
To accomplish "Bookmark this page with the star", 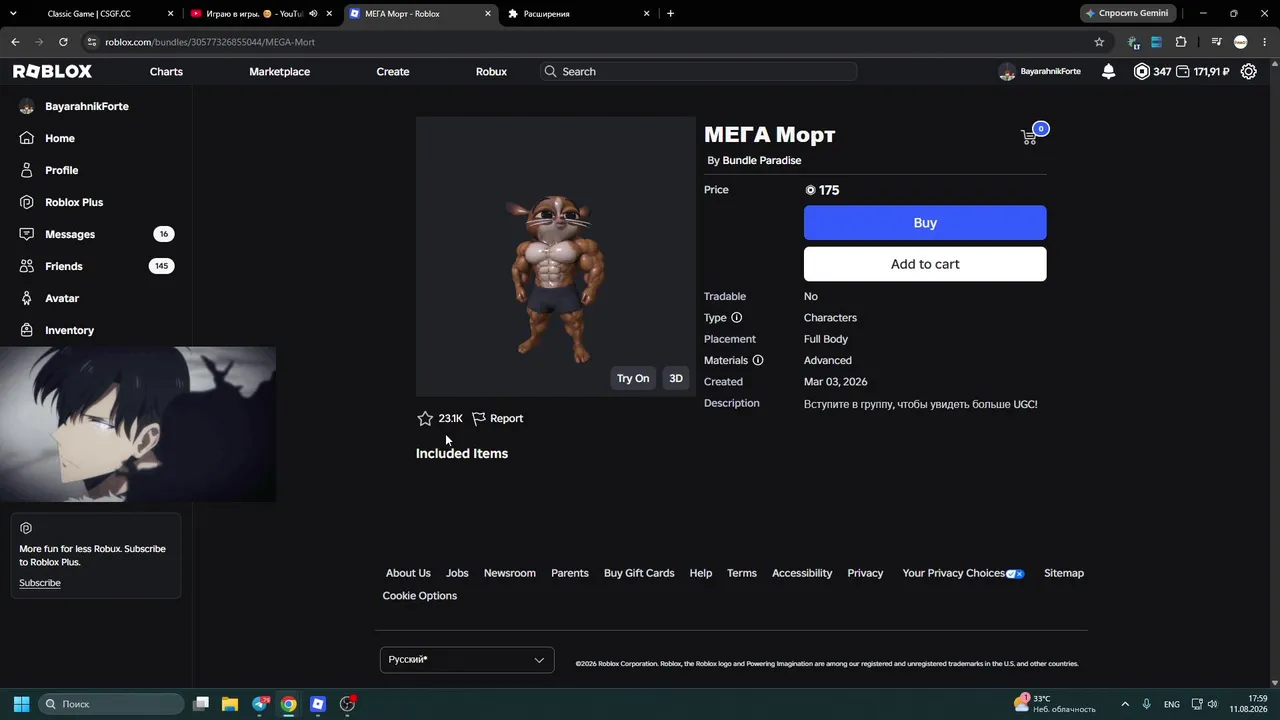I will coord(1099,42).
